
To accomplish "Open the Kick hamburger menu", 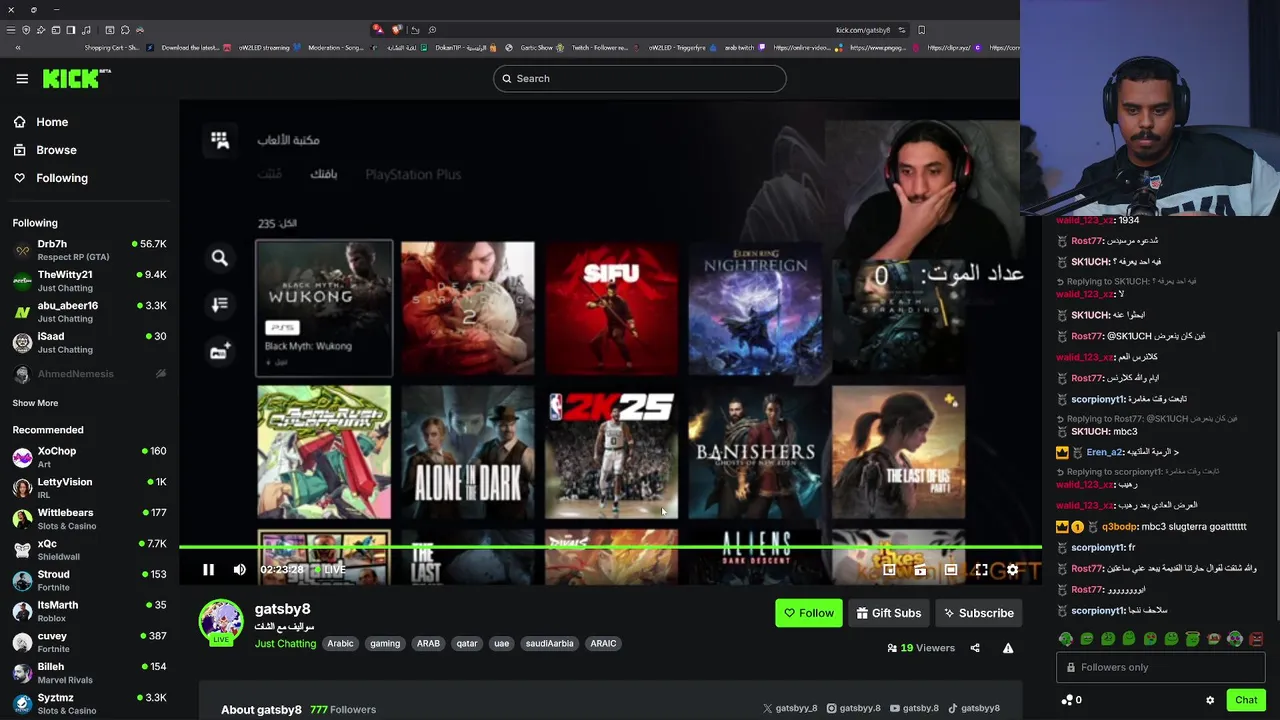I will tap(22, 78).
